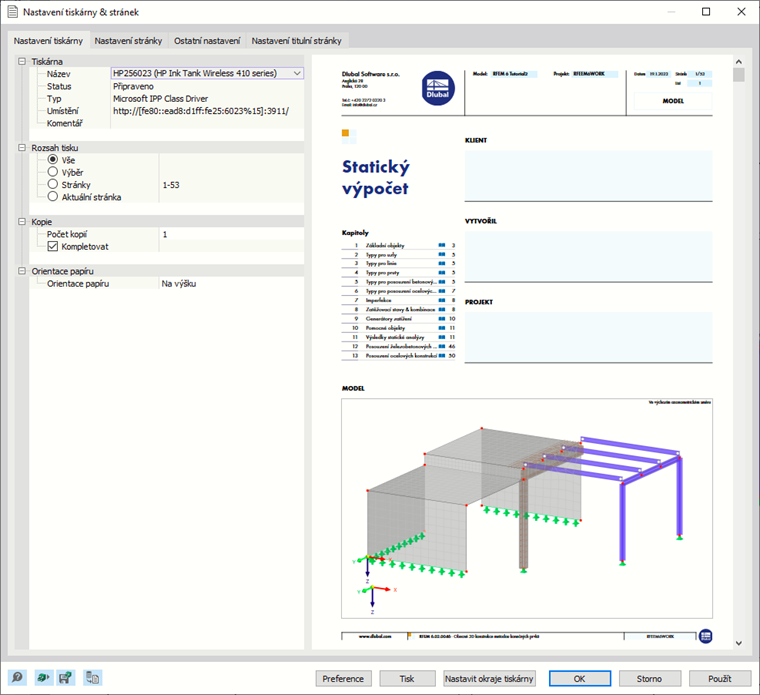Select the Aktuální stránka radio button

click(x=53, y=196)
